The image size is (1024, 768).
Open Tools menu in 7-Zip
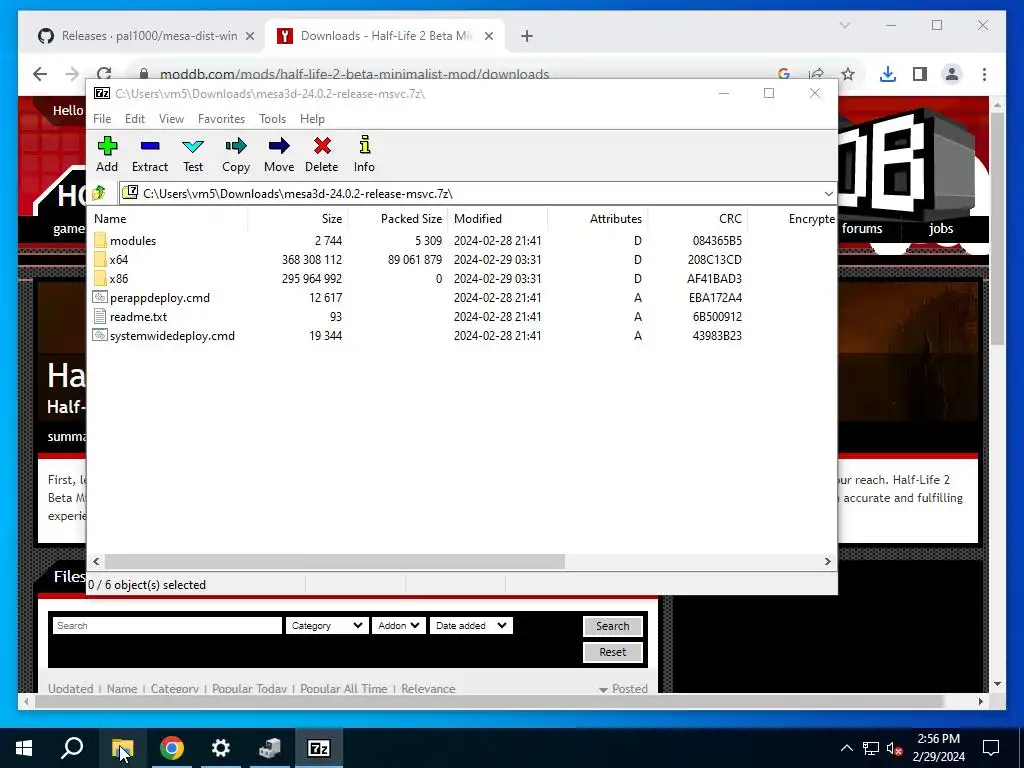pos(272,119)
